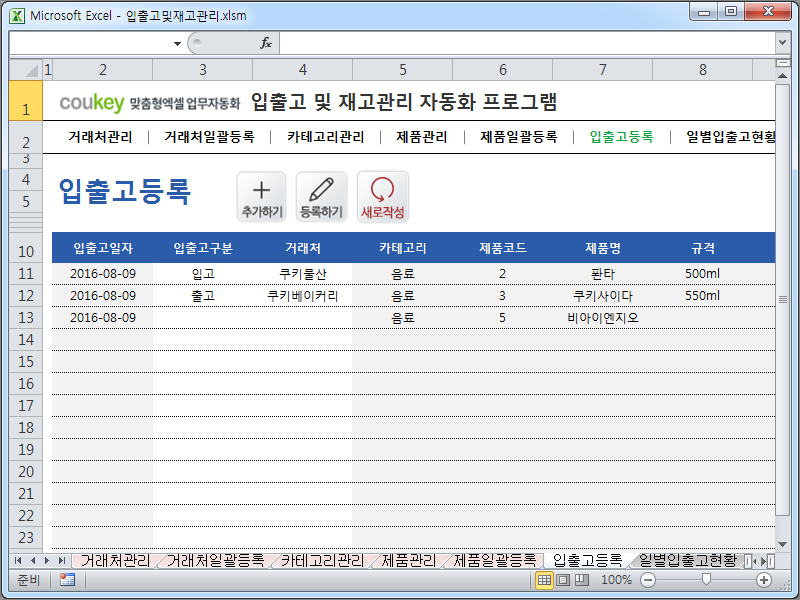Expand the formula bar chevron
This screenshot has width=800, height=600.
click(x=782, y=43)
